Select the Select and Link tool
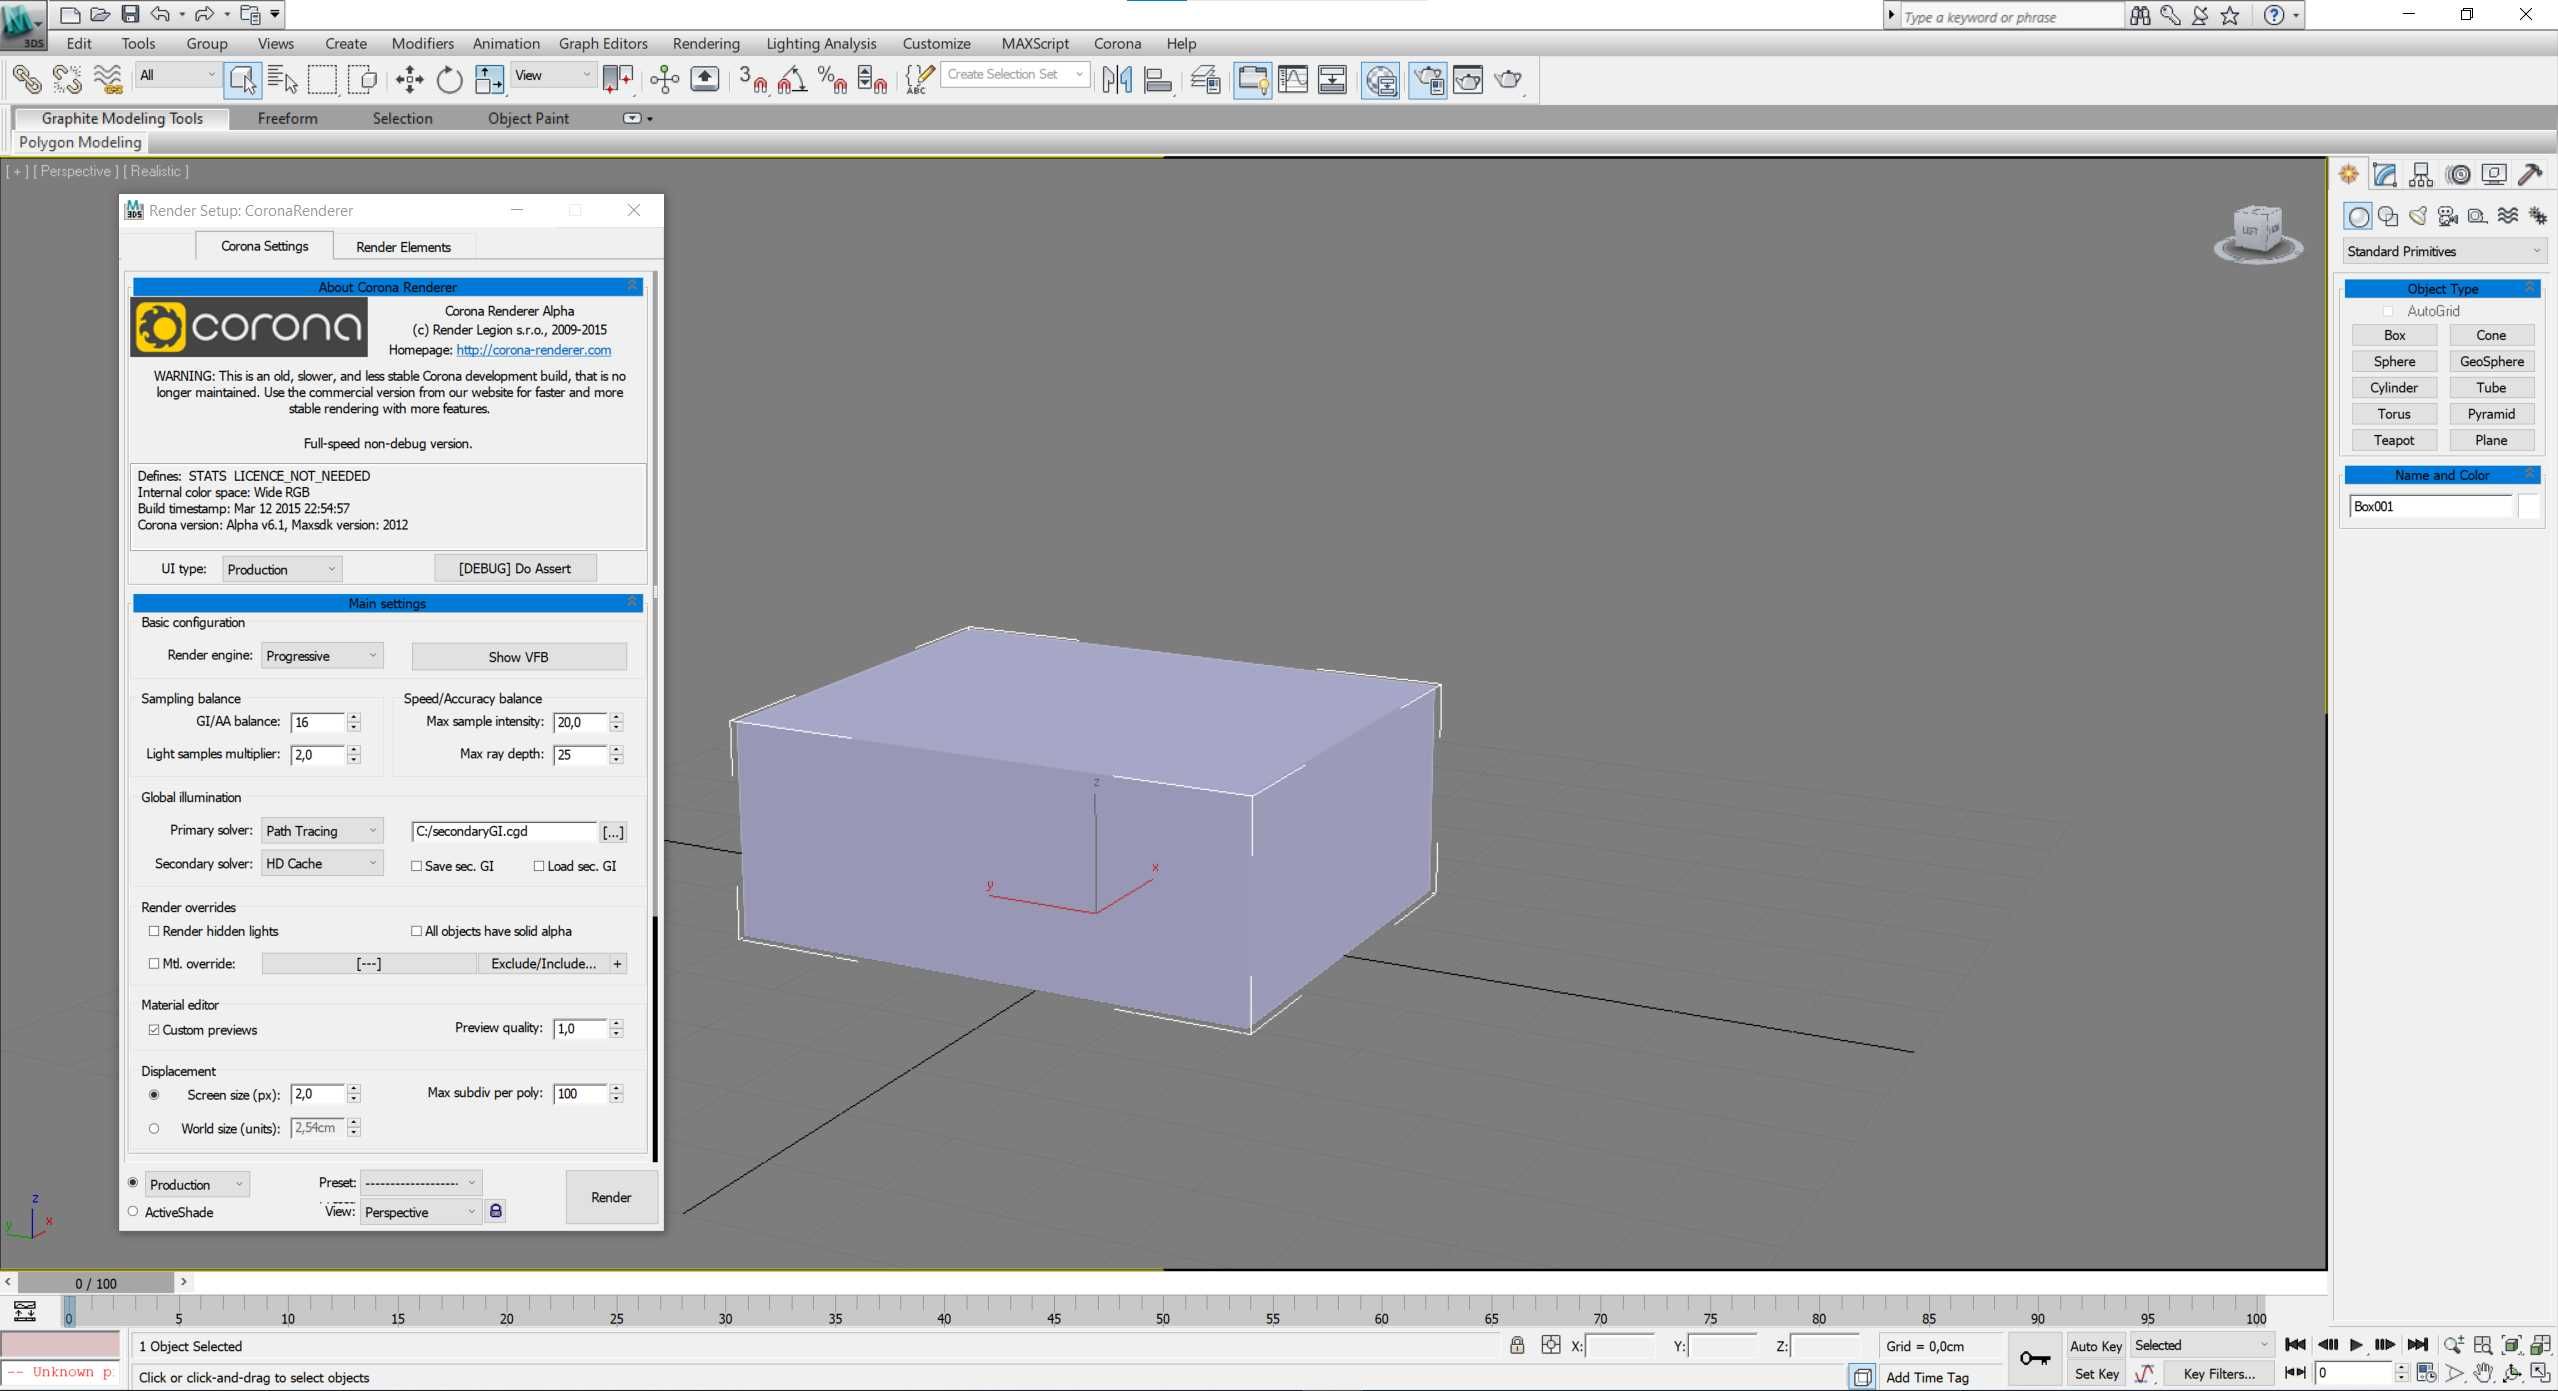Image resolution: width=2558 pixels, height=1391 pixels. pos(26,78)
